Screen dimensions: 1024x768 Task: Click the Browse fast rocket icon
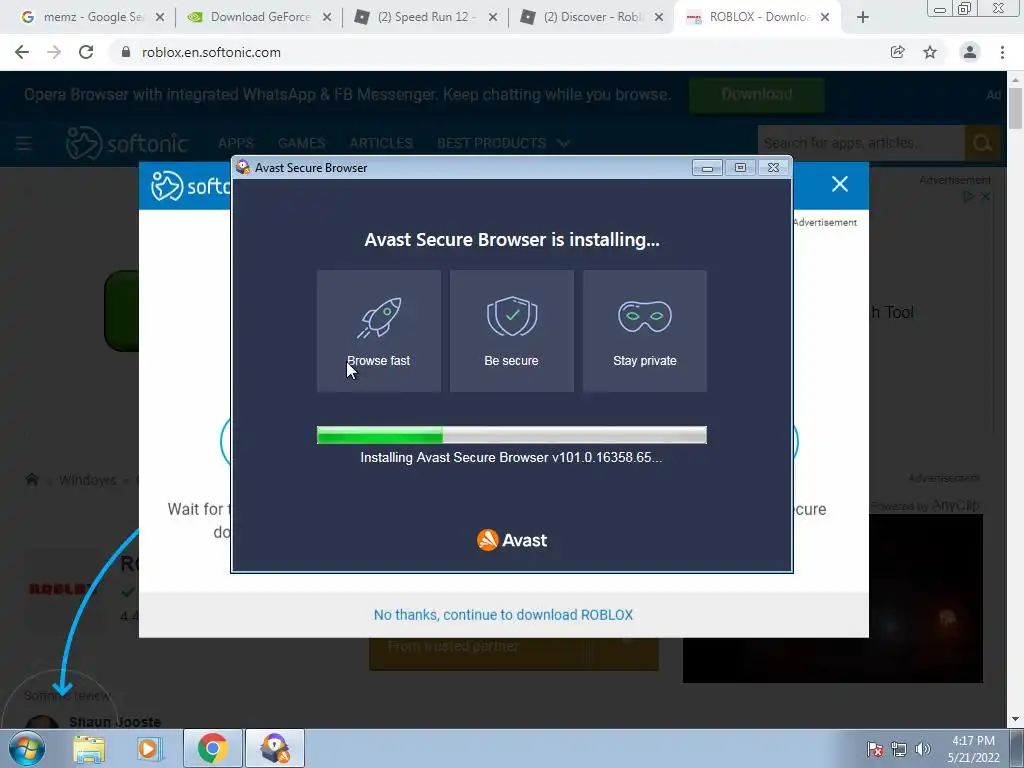(379, 317)
